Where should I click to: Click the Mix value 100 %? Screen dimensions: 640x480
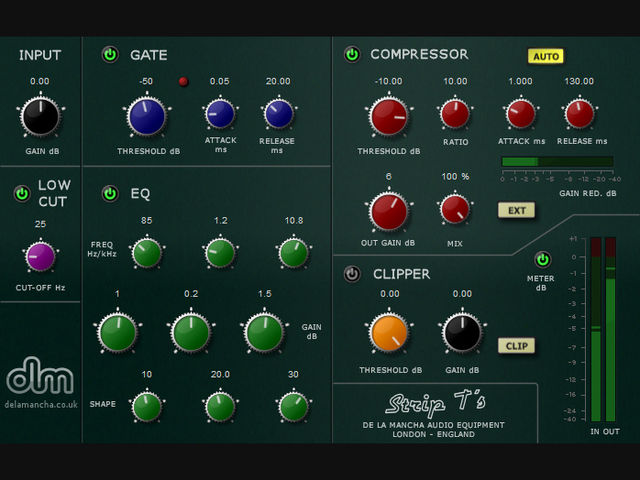[x=456, y=176]
